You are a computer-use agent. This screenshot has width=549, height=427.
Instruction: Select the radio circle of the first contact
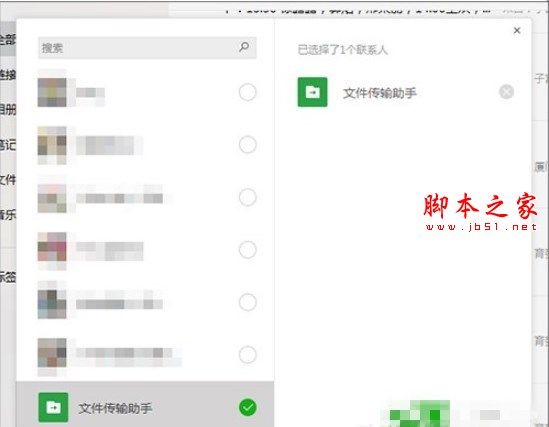point(248,92)
